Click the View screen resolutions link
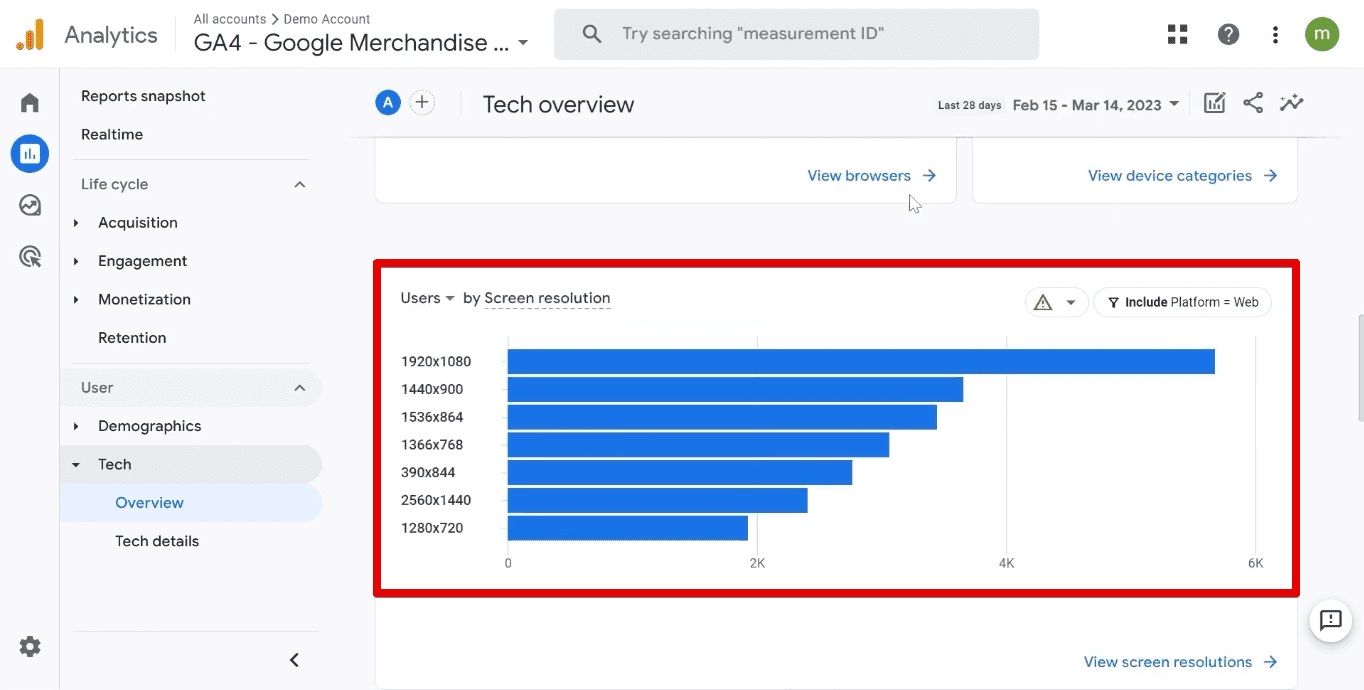The image size is (1364, 690). click(x=1168, y=661)
